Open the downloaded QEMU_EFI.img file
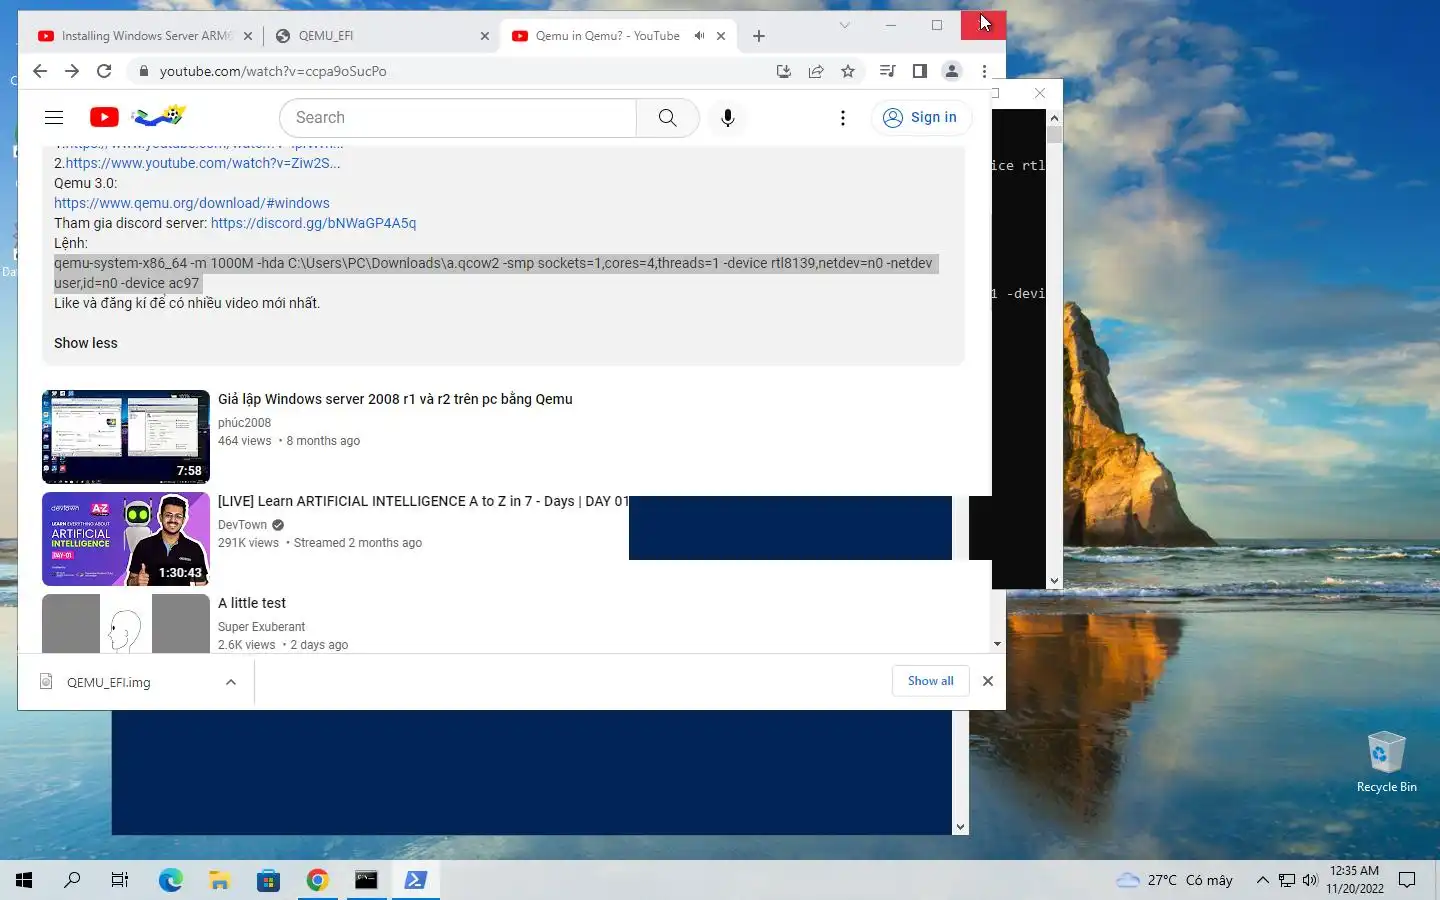Viewport: 1440px width, 900px height. coord(108,682)
